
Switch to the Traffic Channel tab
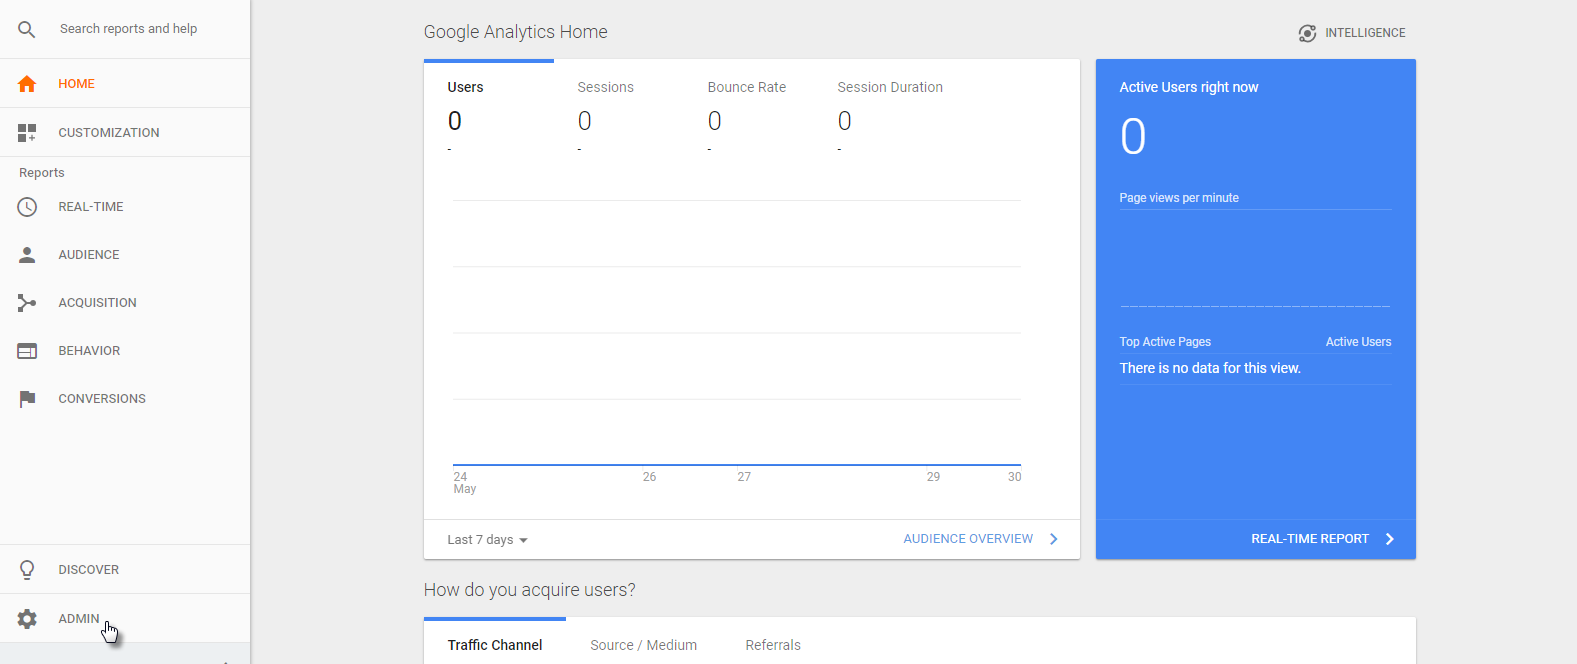point(495,646)
